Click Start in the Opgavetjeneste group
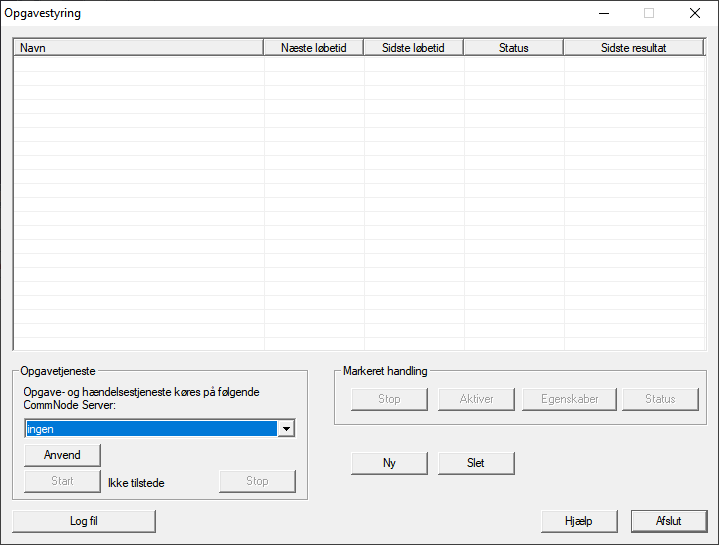This screenshot has width=719, height=545. (62, 481)
